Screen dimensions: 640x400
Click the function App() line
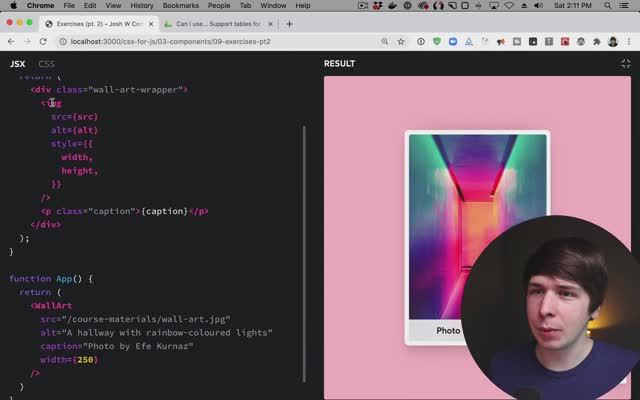(x=51, y=279)
